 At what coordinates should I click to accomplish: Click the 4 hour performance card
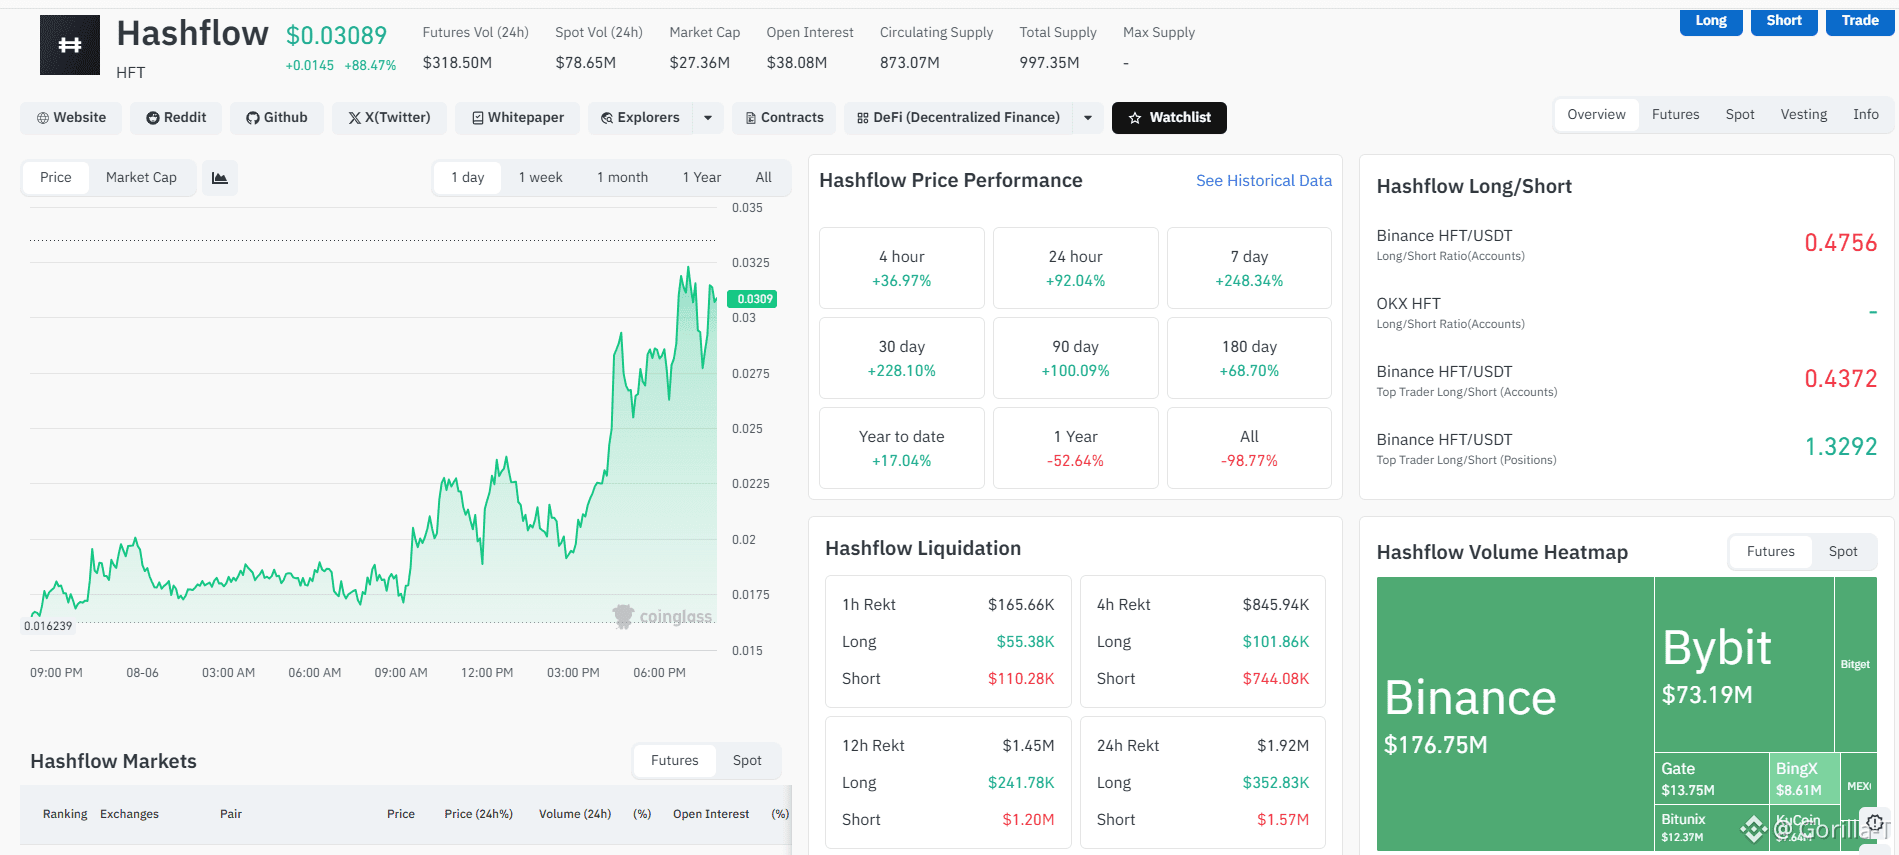click(x=902, y=268)
